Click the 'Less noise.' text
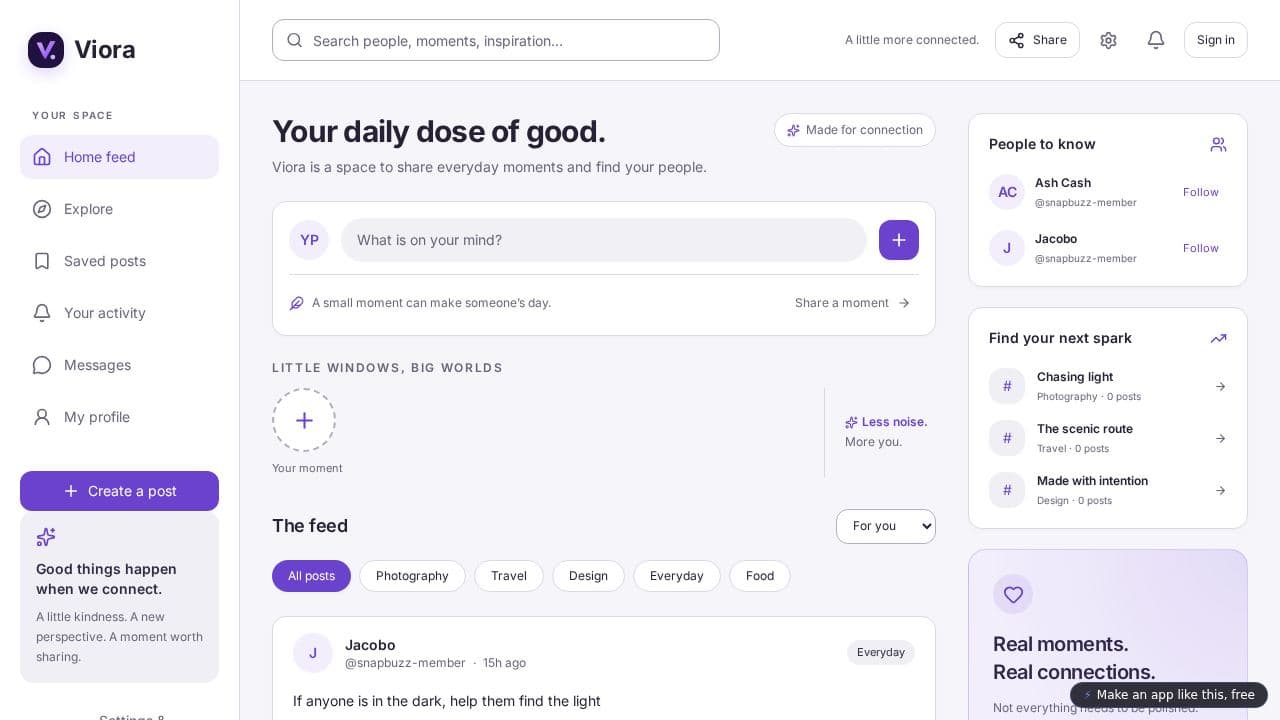 tap(894, 422)
